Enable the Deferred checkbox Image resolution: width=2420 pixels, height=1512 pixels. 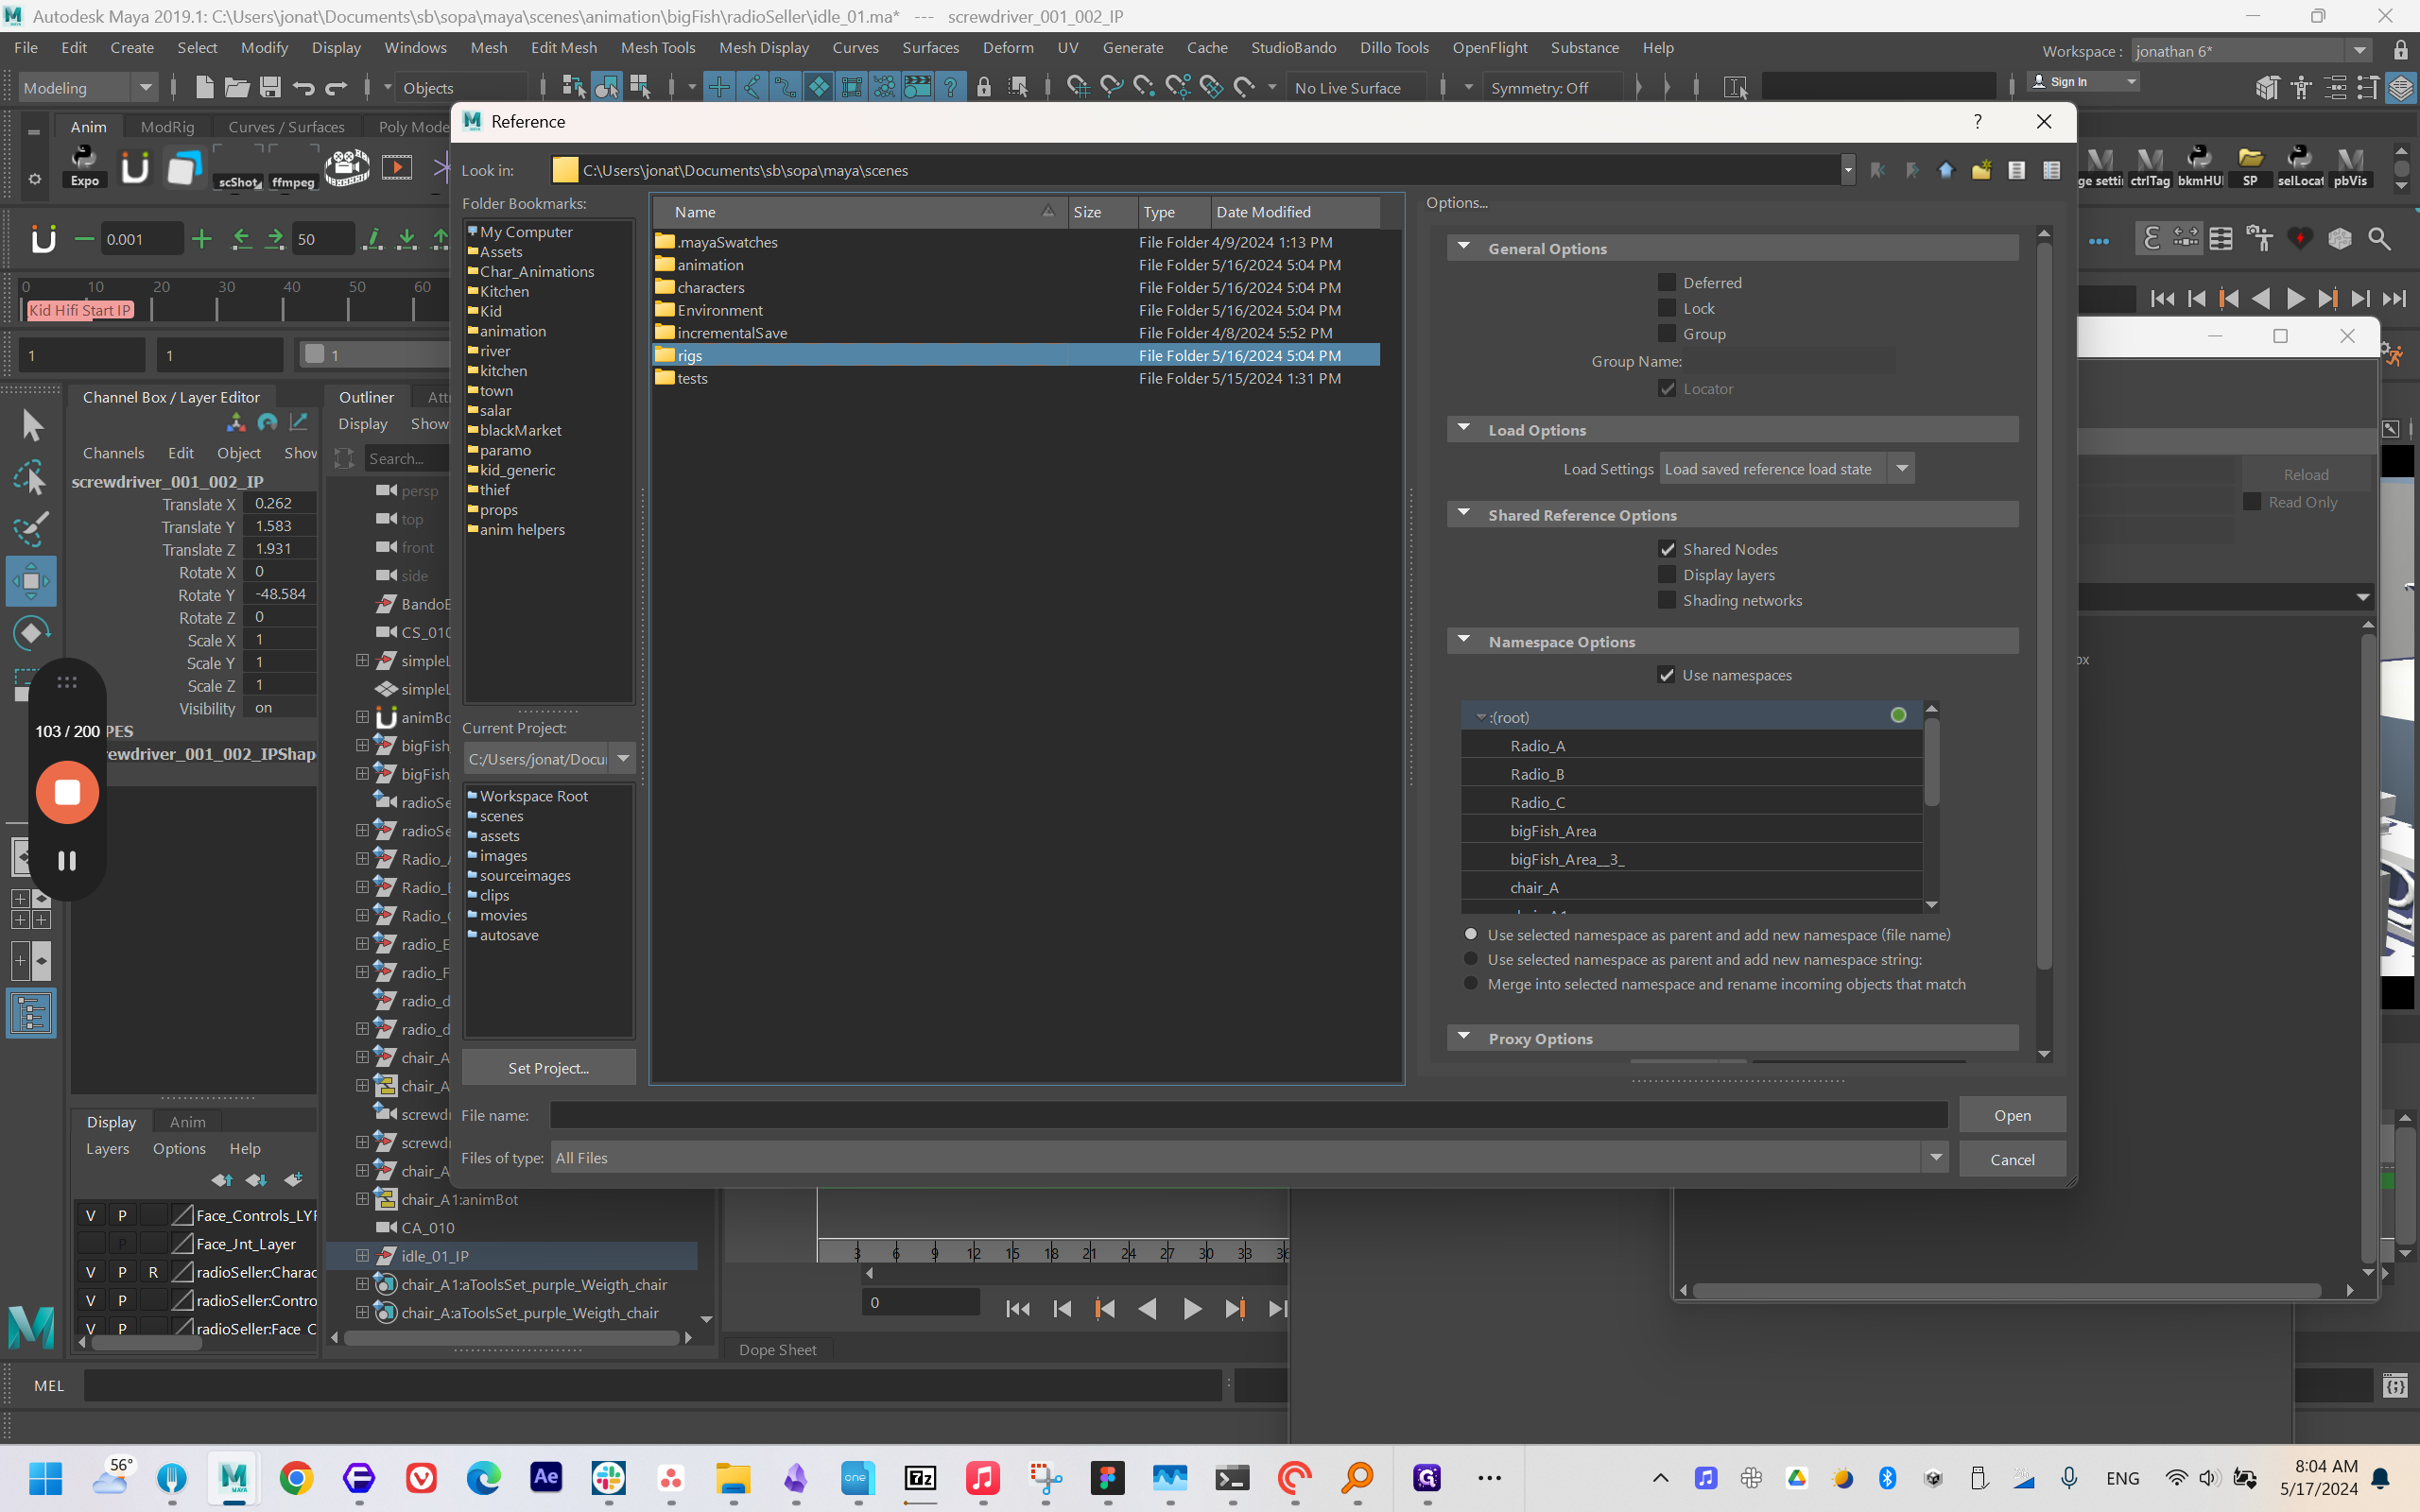pyautogui.click(x=1666, y=283)
